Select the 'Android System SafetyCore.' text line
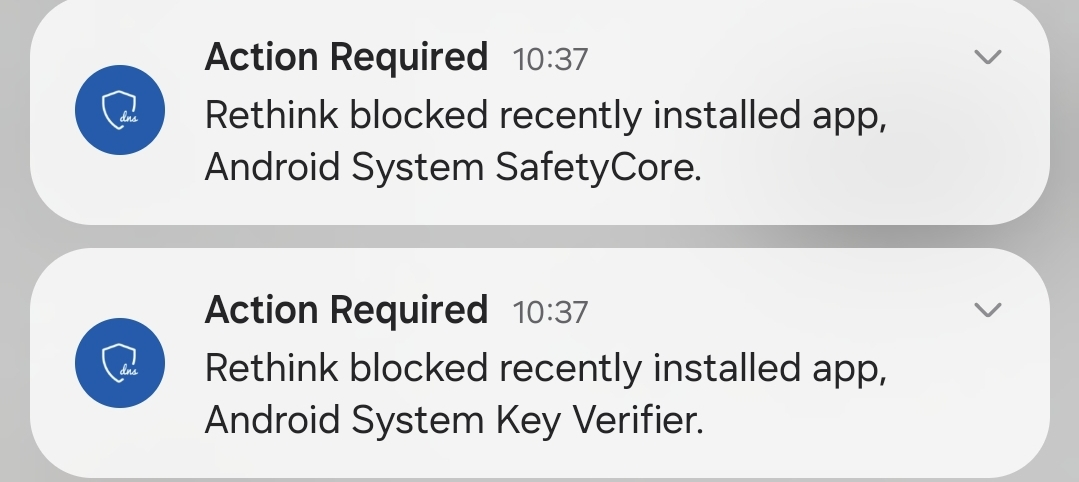1079x482 pixels. point(453,168)
